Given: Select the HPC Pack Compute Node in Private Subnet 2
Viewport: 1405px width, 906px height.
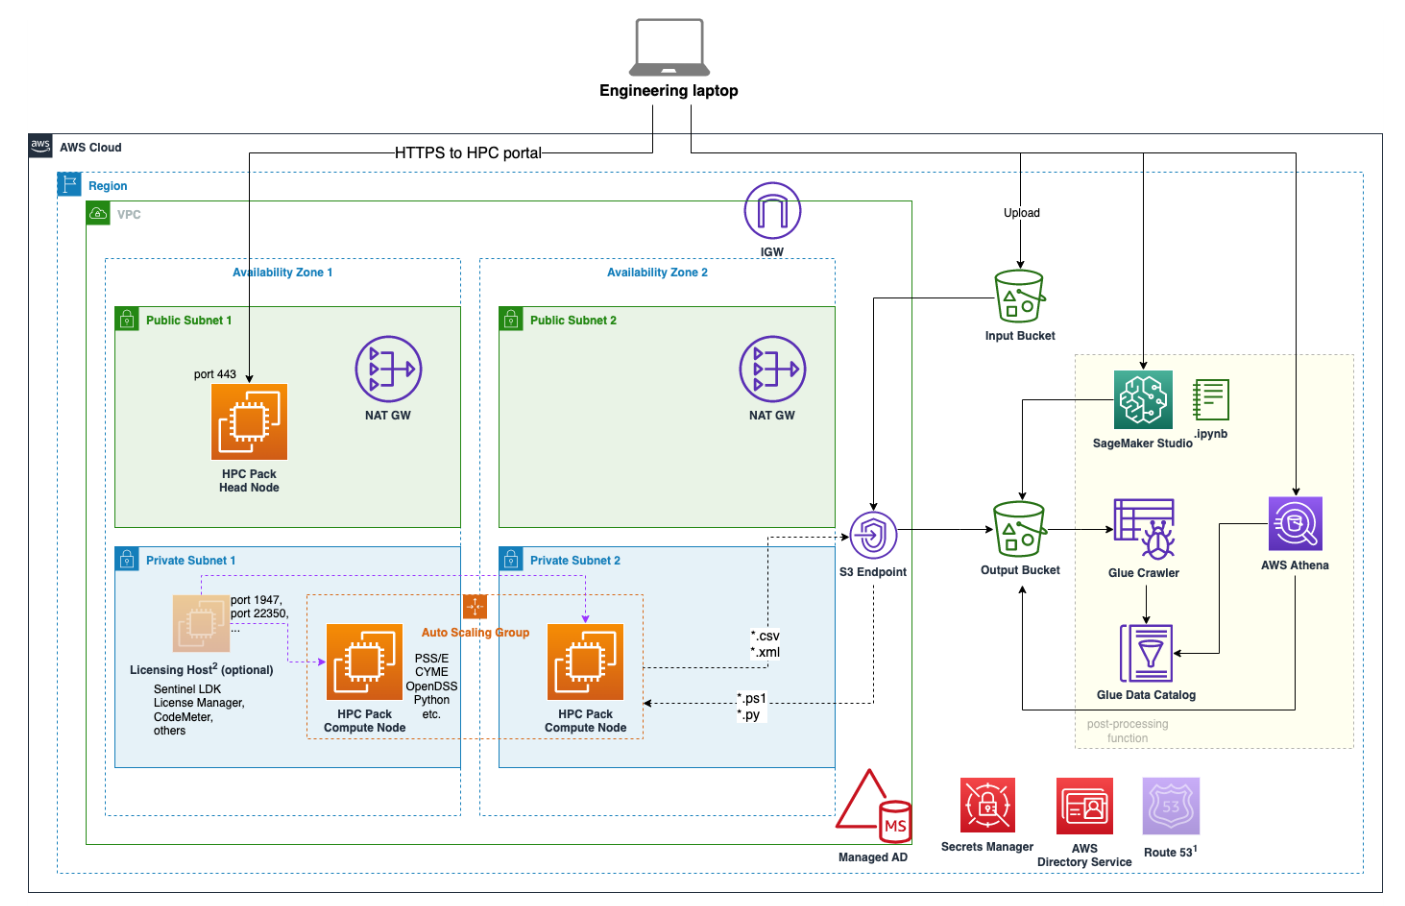Looking at the screenshot, I should click(x=585, y=662).
